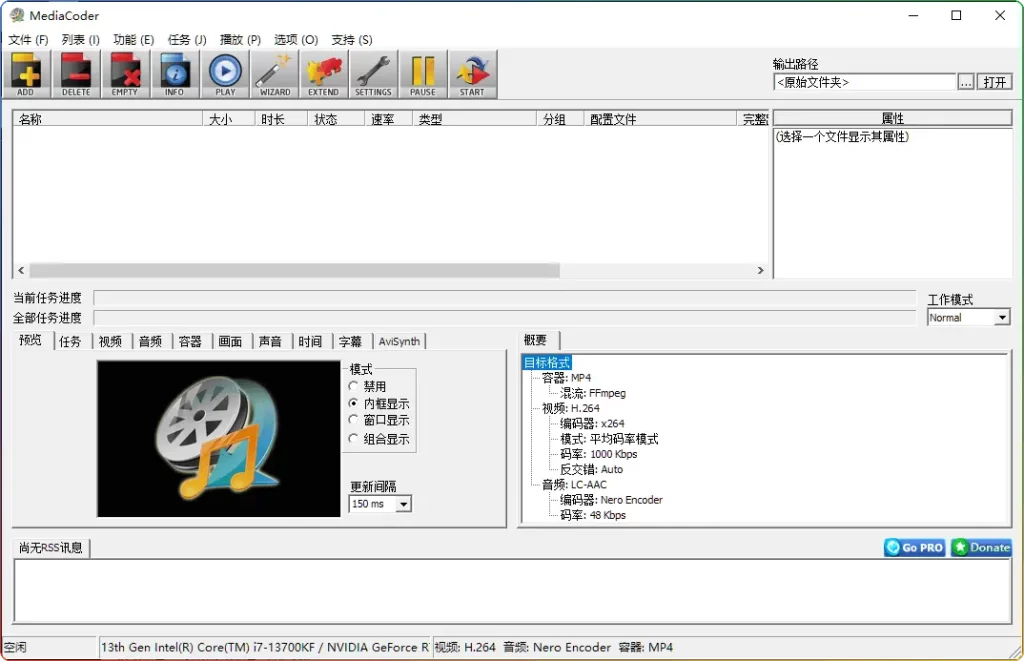Click the START transcoding icon

(x=472, y=74)
